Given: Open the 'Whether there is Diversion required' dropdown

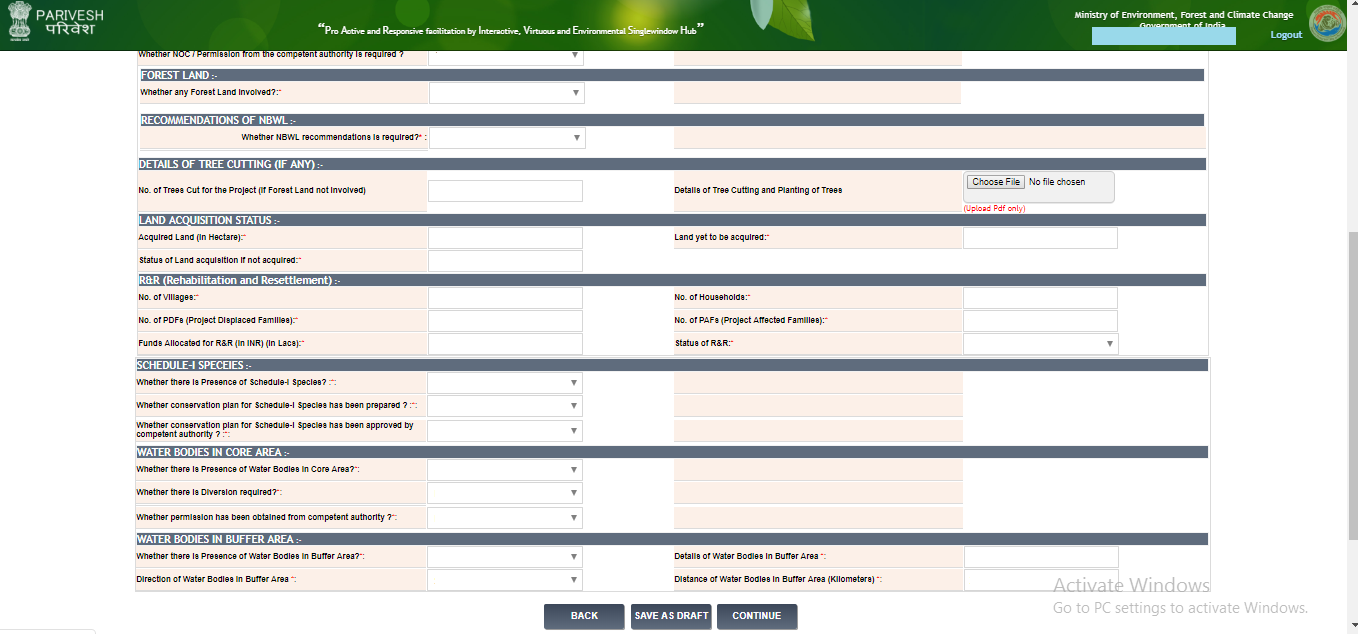Looking at the screenshot, I should point(505,493).
